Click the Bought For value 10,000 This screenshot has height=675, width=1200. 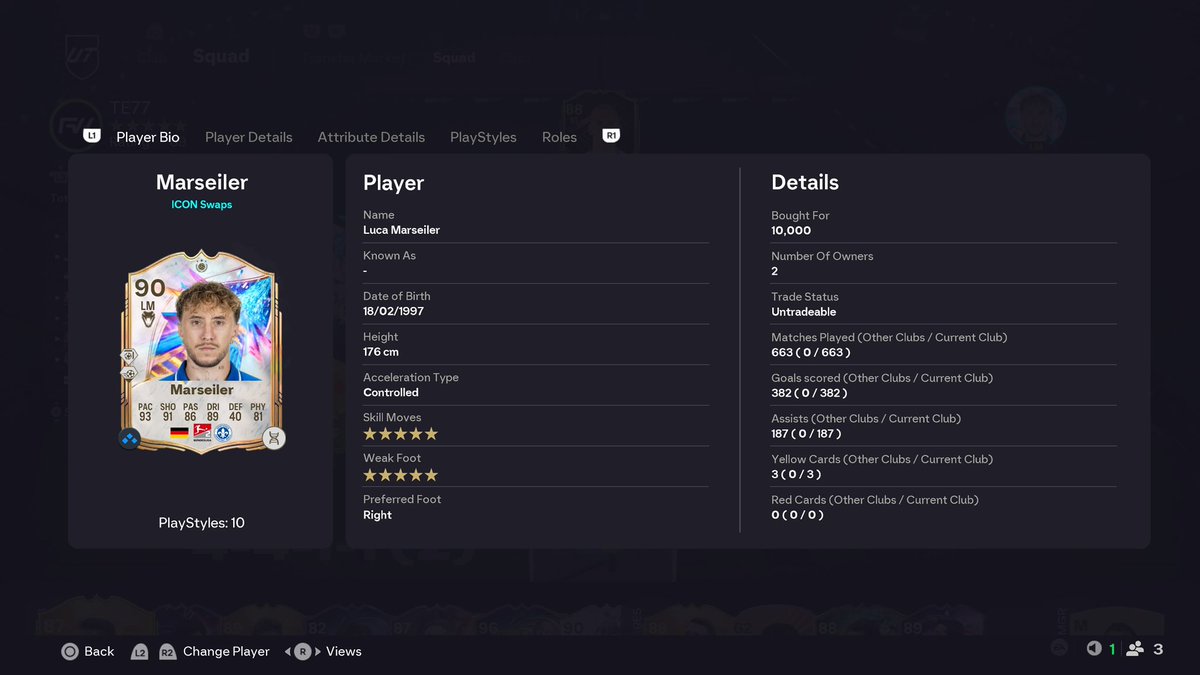(791, 230)
